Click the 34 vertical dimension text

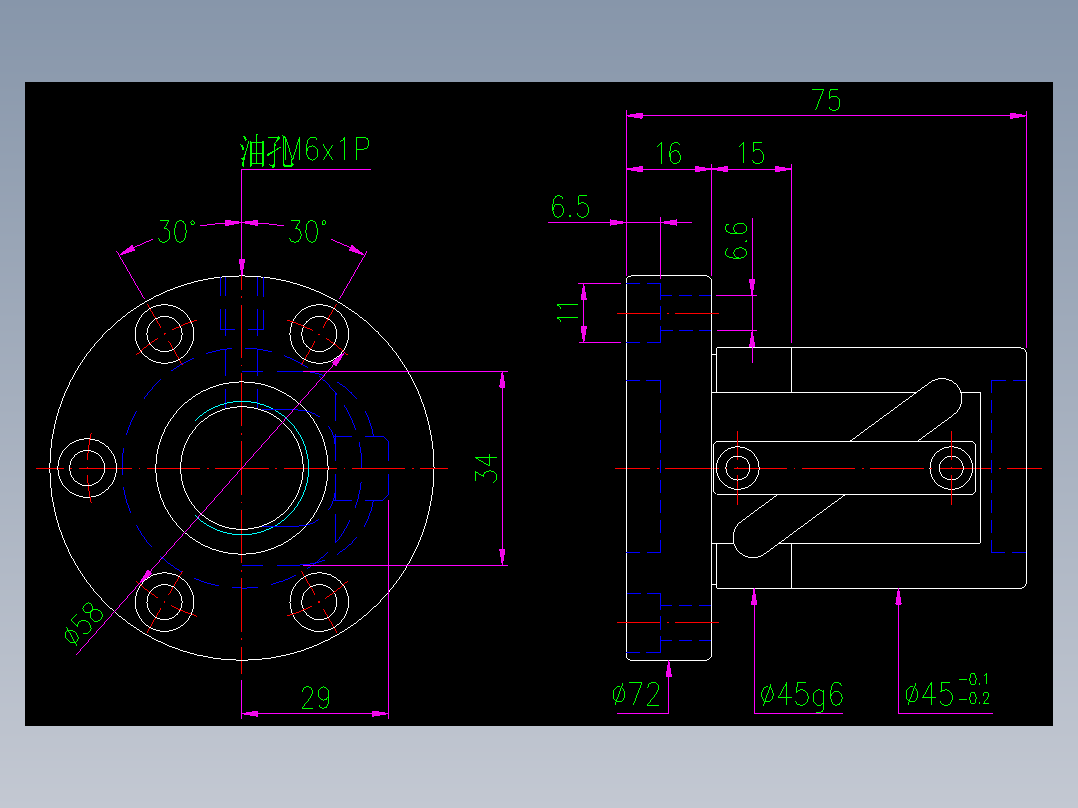[487, 468]
